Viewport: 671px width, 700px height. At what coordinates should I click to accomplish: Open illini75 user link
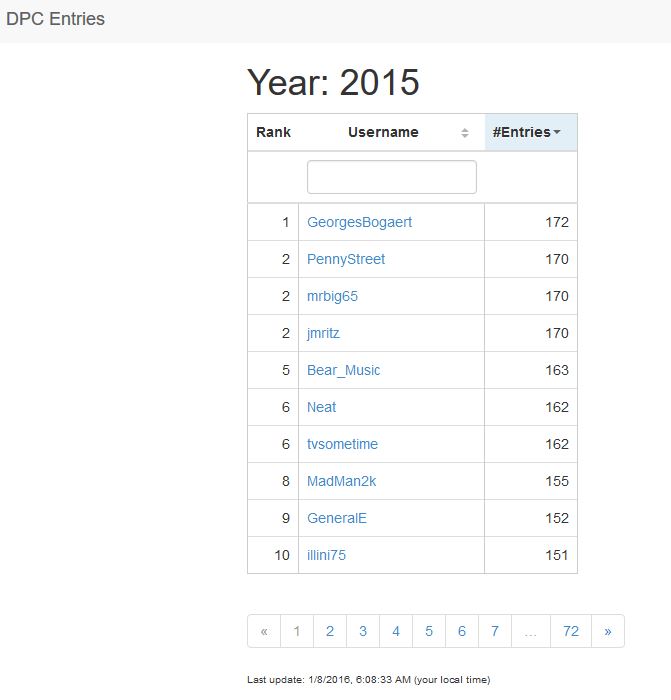coord(326,555)
